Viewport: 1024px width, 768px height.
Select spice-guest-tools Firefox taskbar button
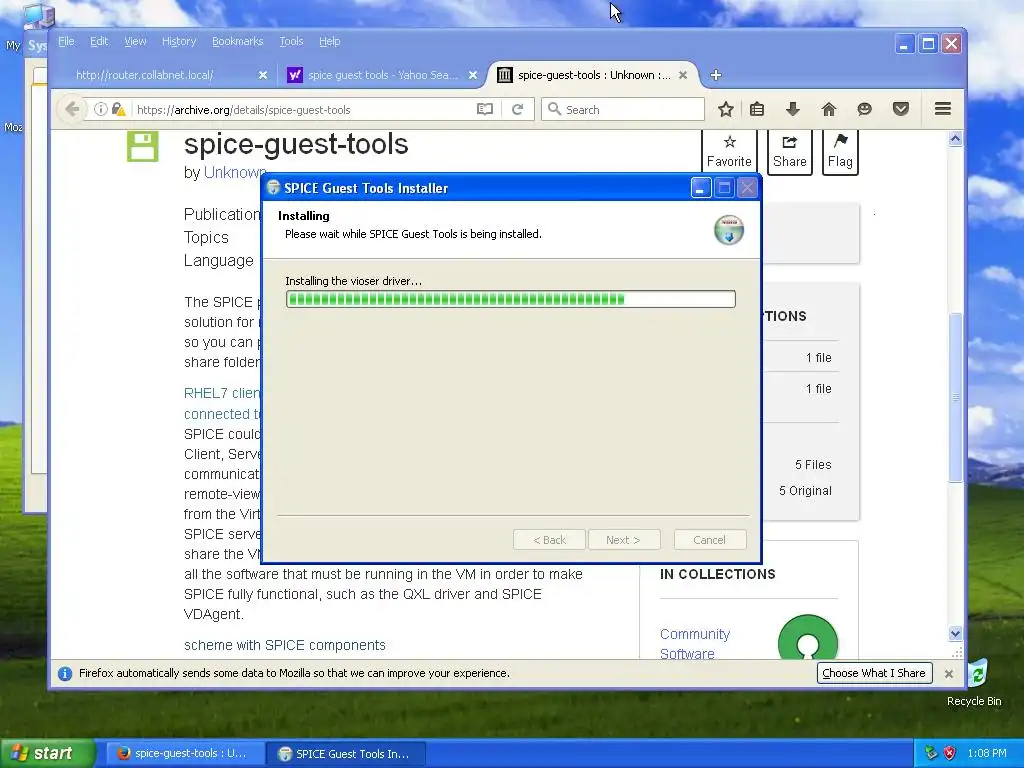coord(185,754)
